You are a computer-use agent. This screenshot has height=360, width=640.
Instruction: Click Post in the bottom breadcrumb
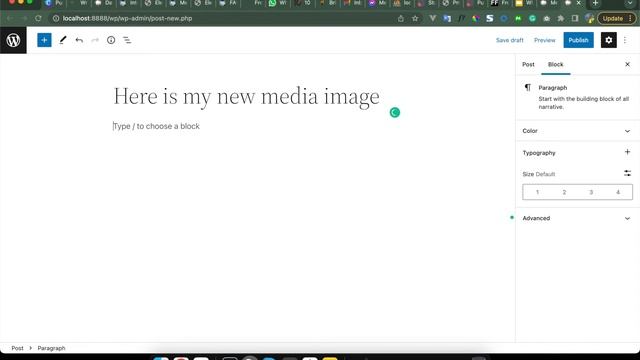tap(17, 348)
